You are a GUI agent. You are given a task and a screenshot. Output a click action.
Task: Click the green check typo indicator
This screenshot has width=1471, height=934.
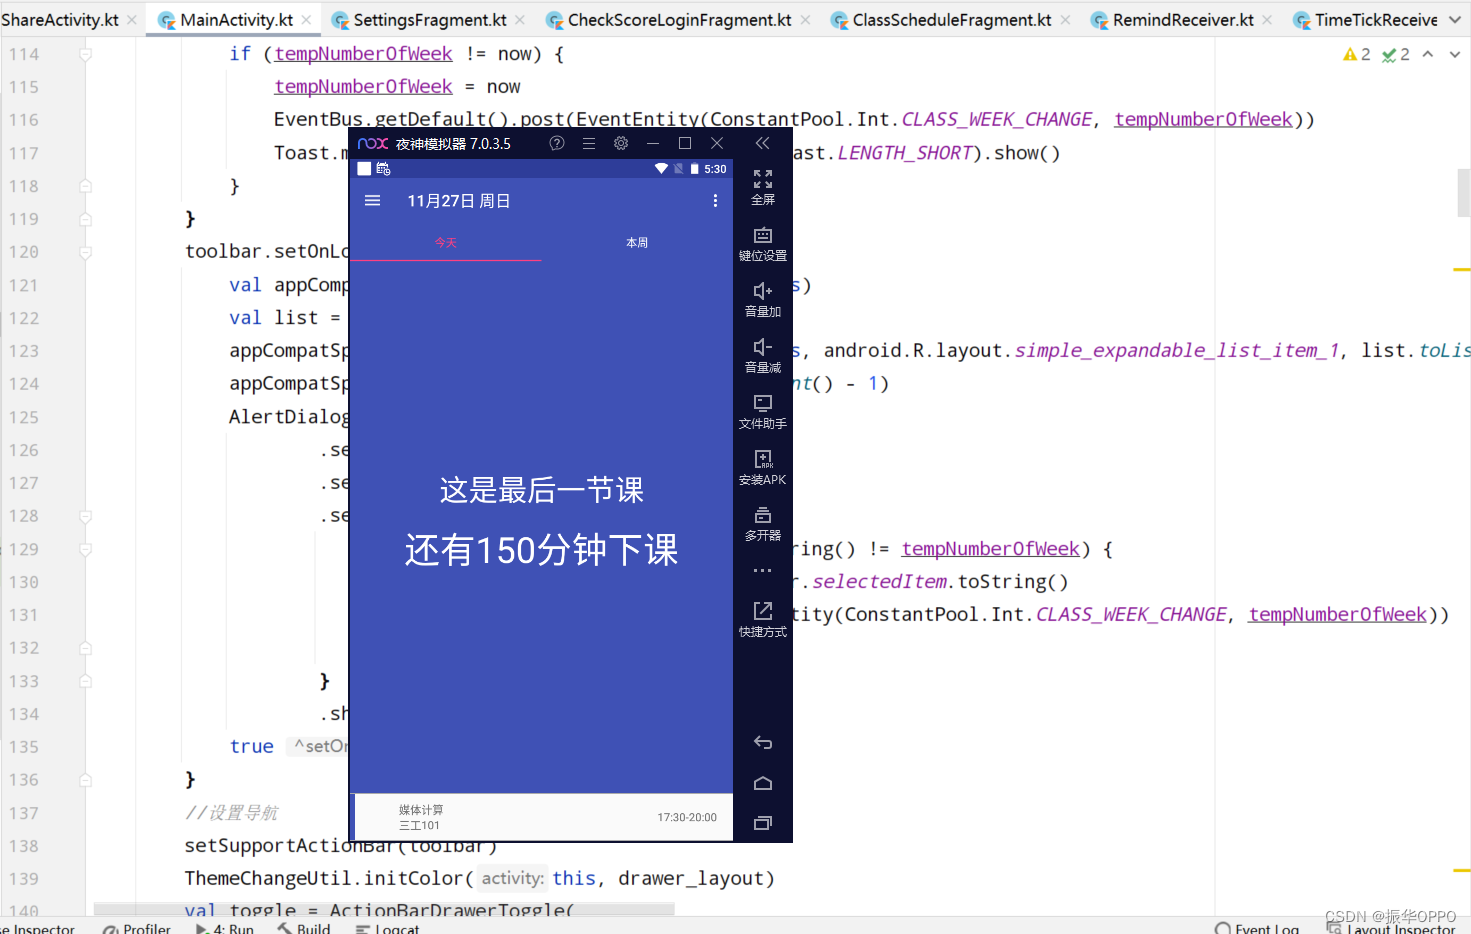click(x=1396, y=54)
